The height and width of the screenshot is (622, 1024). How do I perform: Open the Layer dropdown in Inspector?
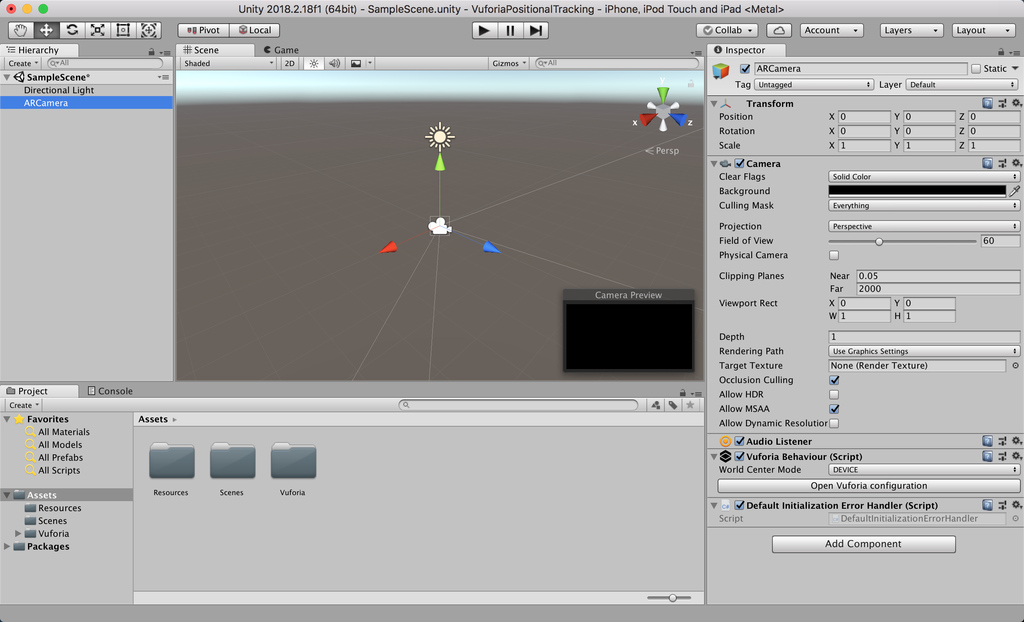tap(962, 84)
